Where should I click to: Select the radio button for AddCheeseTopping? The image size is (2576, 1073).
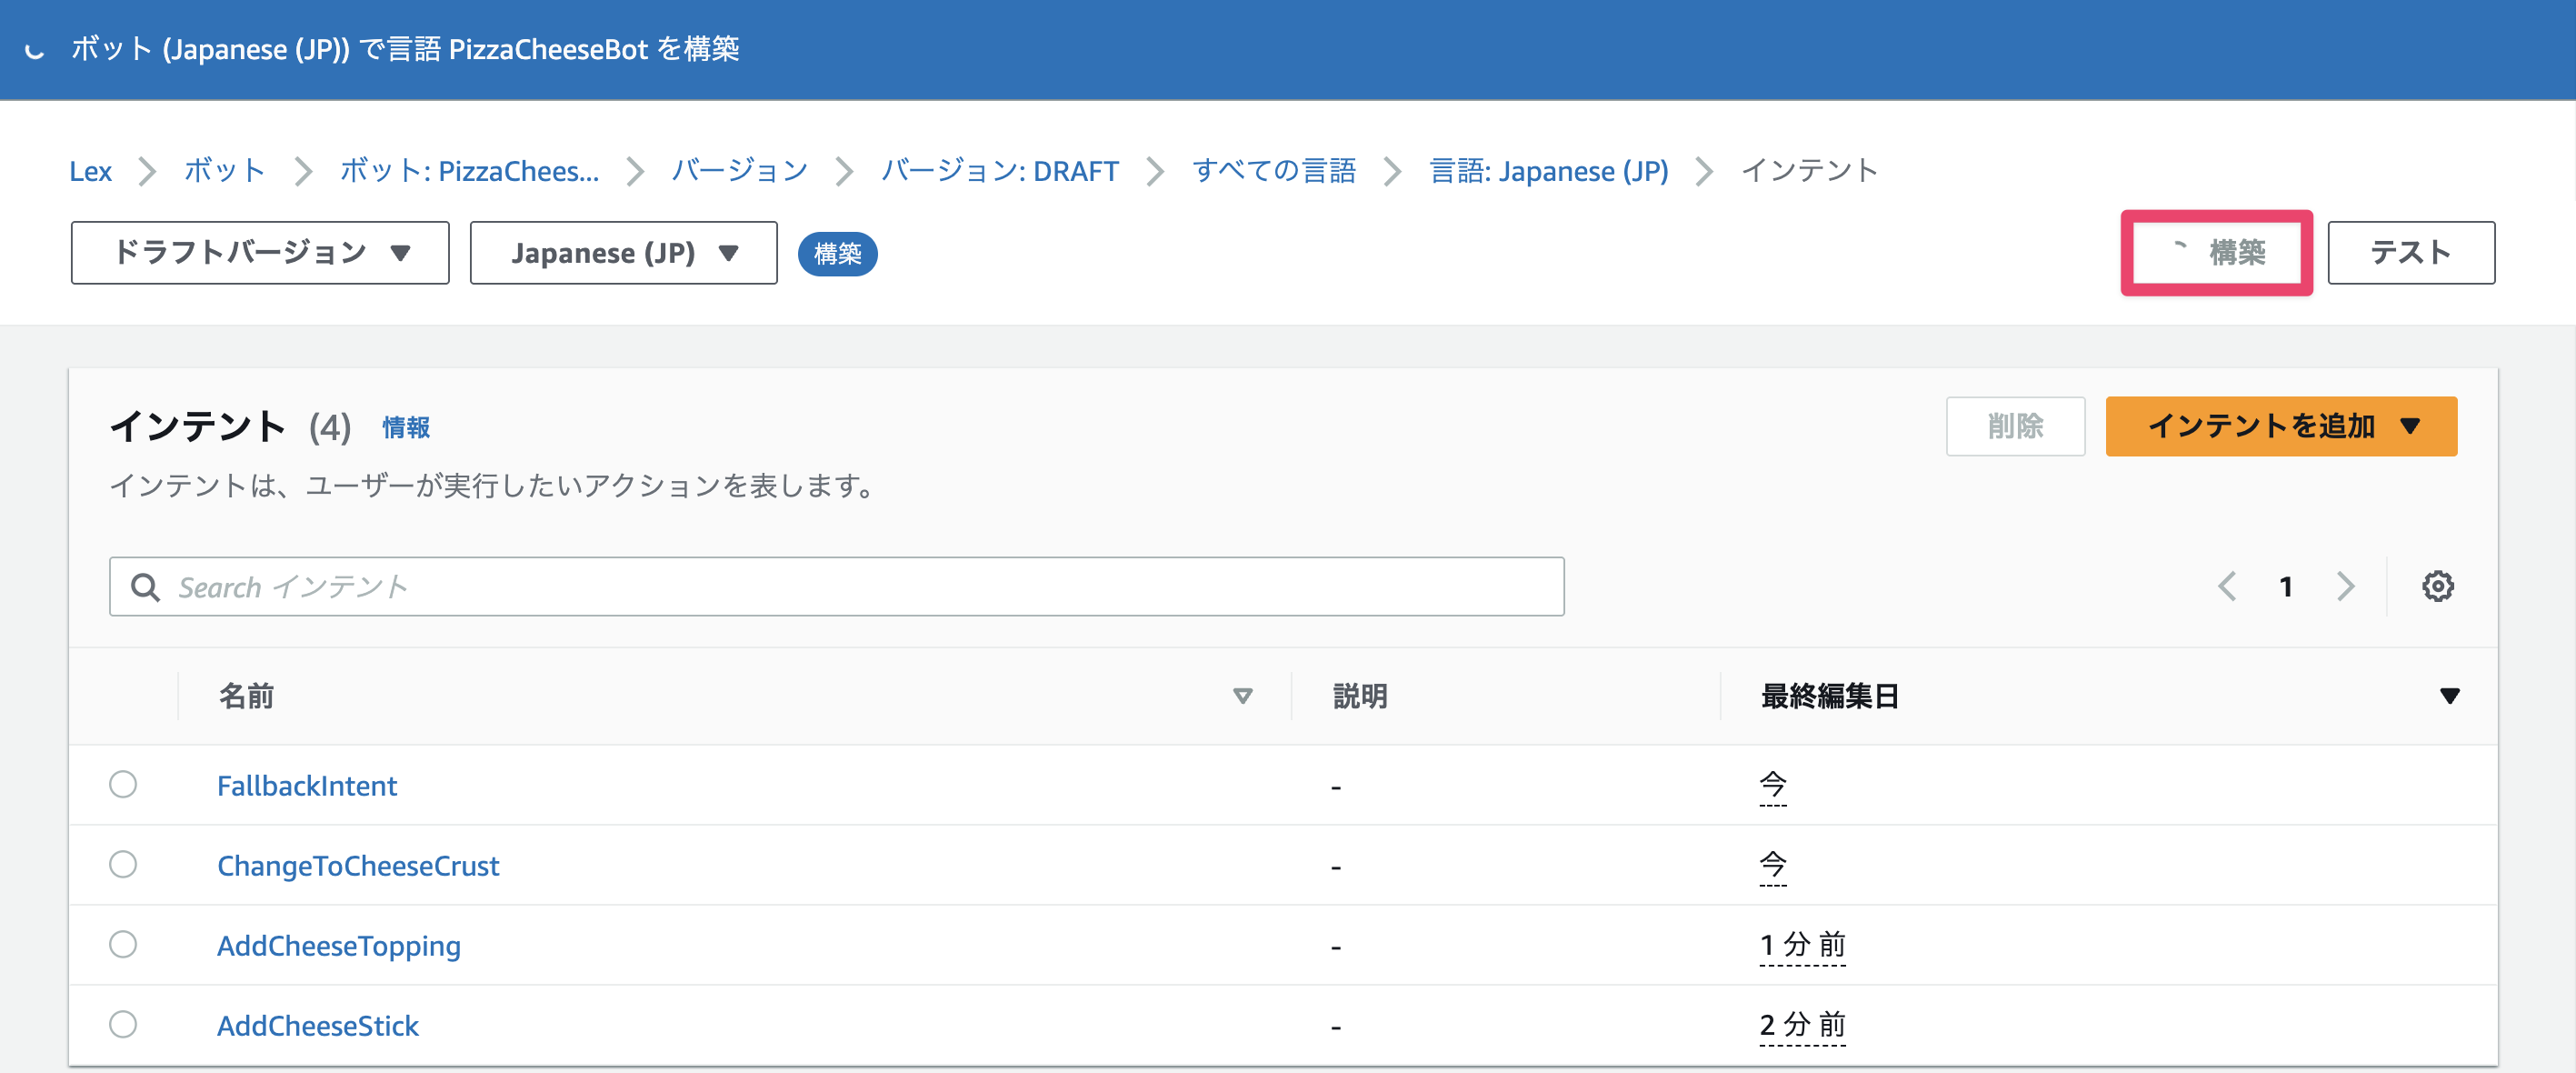pos(123,944)
